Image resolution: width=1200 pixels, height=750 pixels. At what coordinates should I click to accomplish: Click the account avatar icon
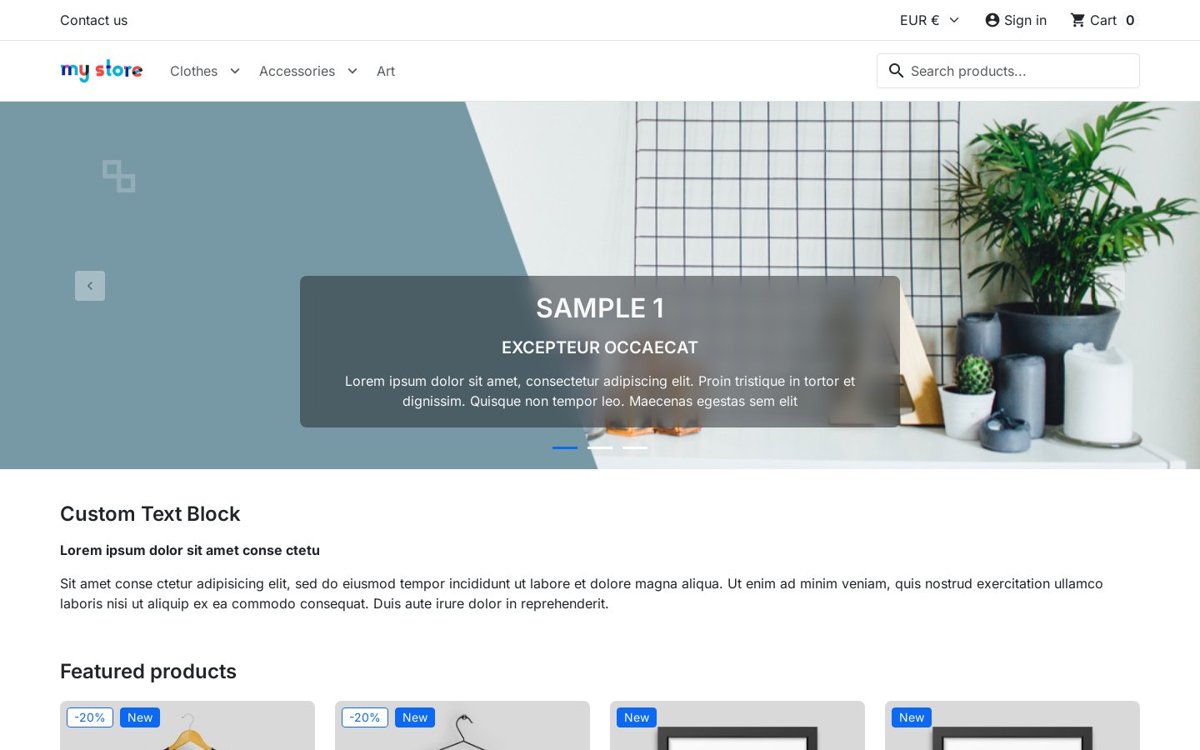point(992,20)
